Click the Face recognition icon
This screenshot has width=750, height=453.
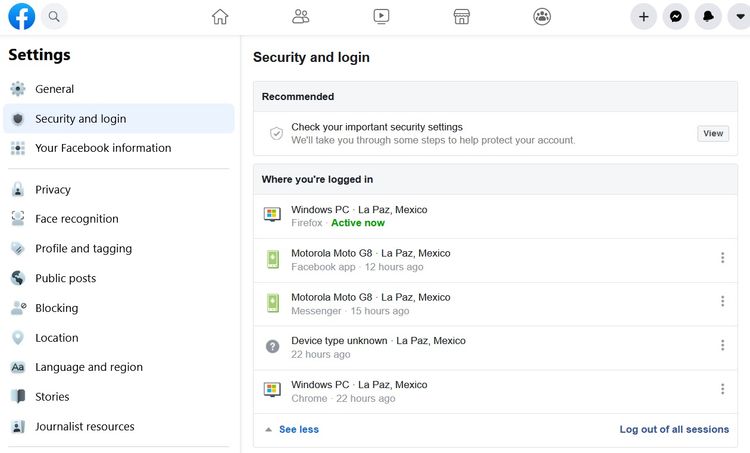(18, 219)
